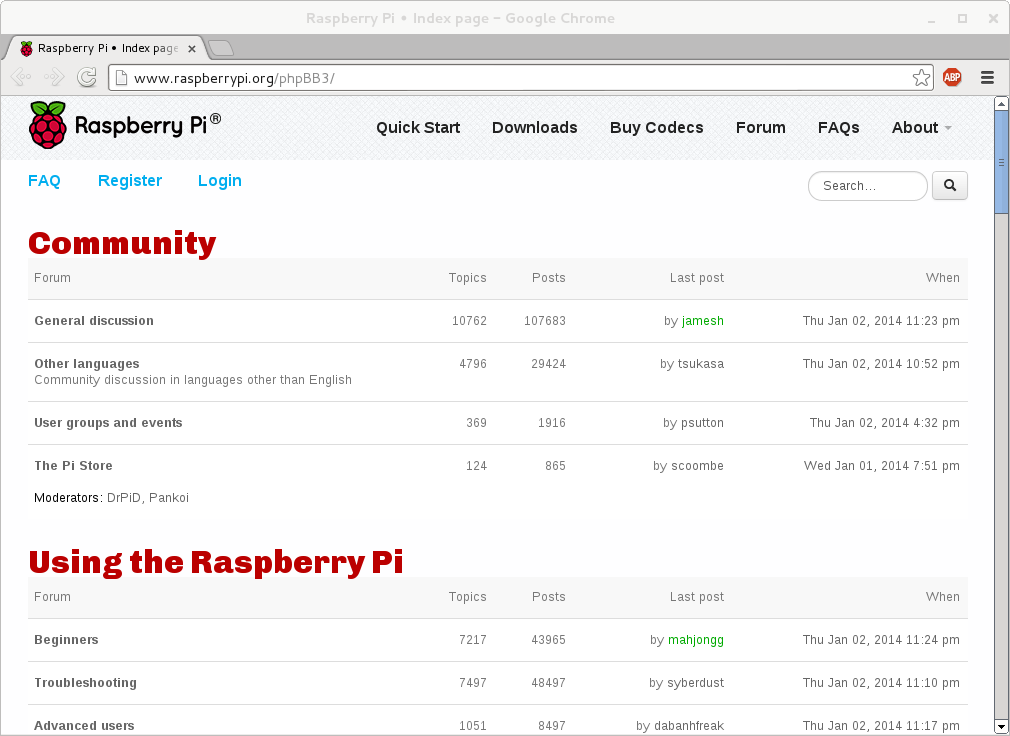Open Quick Start in navigation
This screenshot has height=736, width=1010.
coord(418,127)
